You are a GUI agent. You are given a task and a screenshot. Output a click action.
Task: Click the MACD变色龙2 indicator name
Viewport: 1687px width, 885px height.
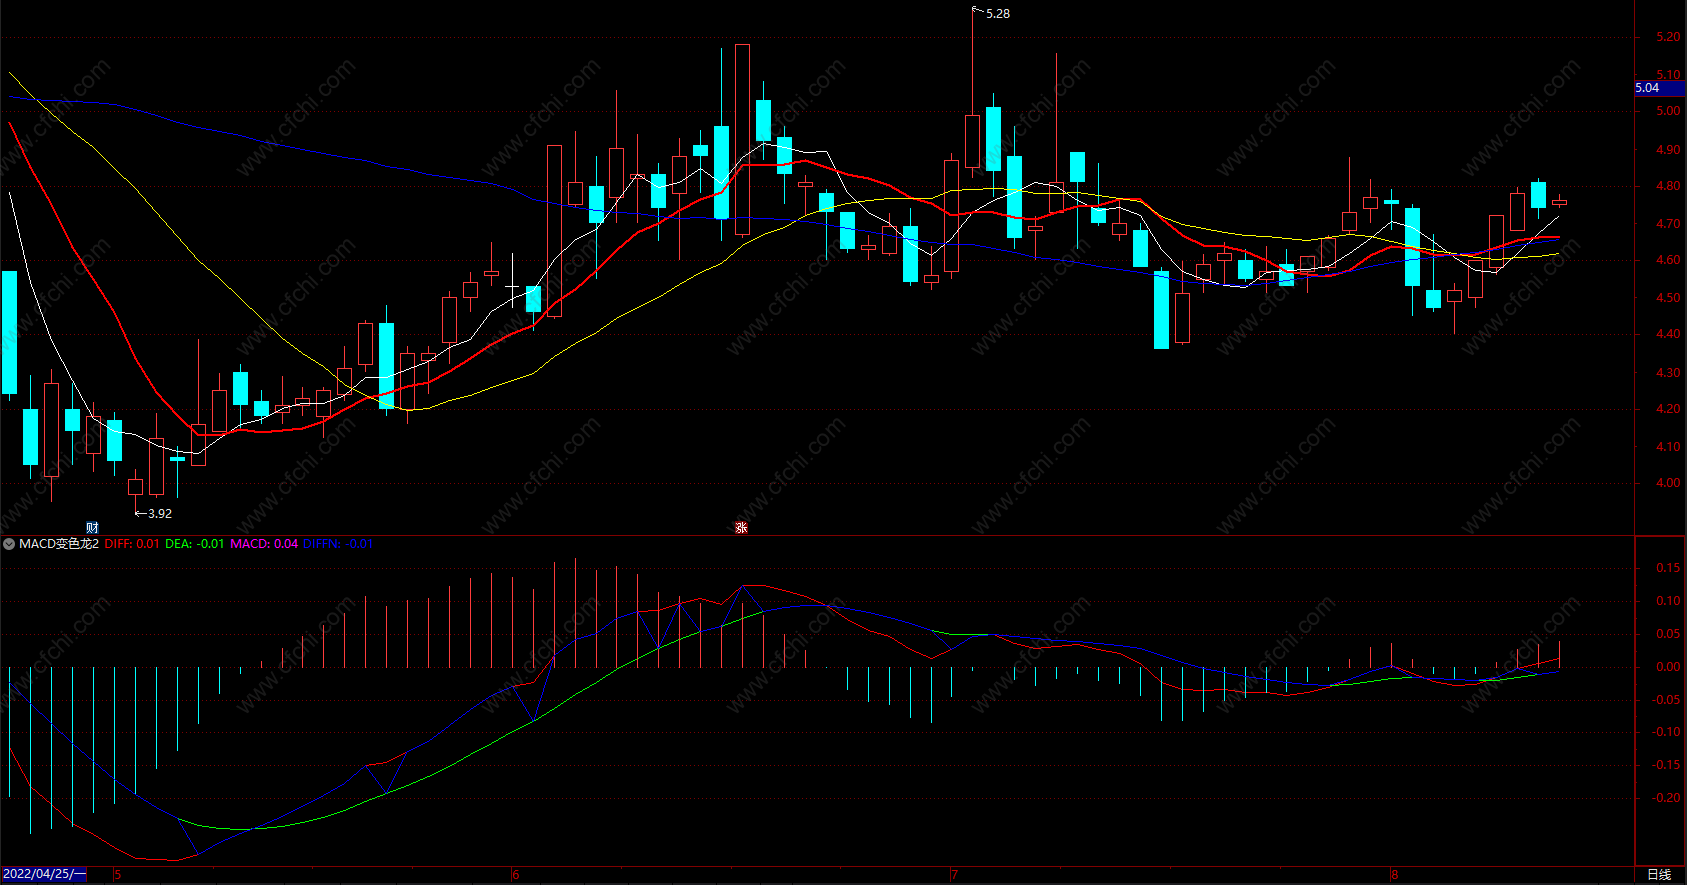(x=59, y=544)
